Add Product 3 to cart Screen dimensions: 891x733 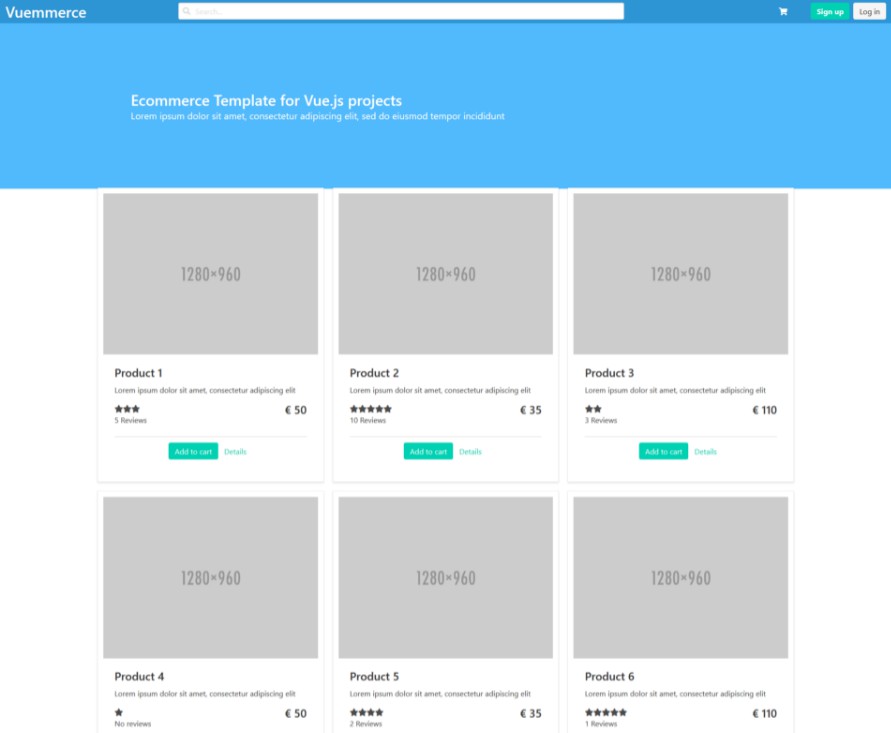coord(663,451)
